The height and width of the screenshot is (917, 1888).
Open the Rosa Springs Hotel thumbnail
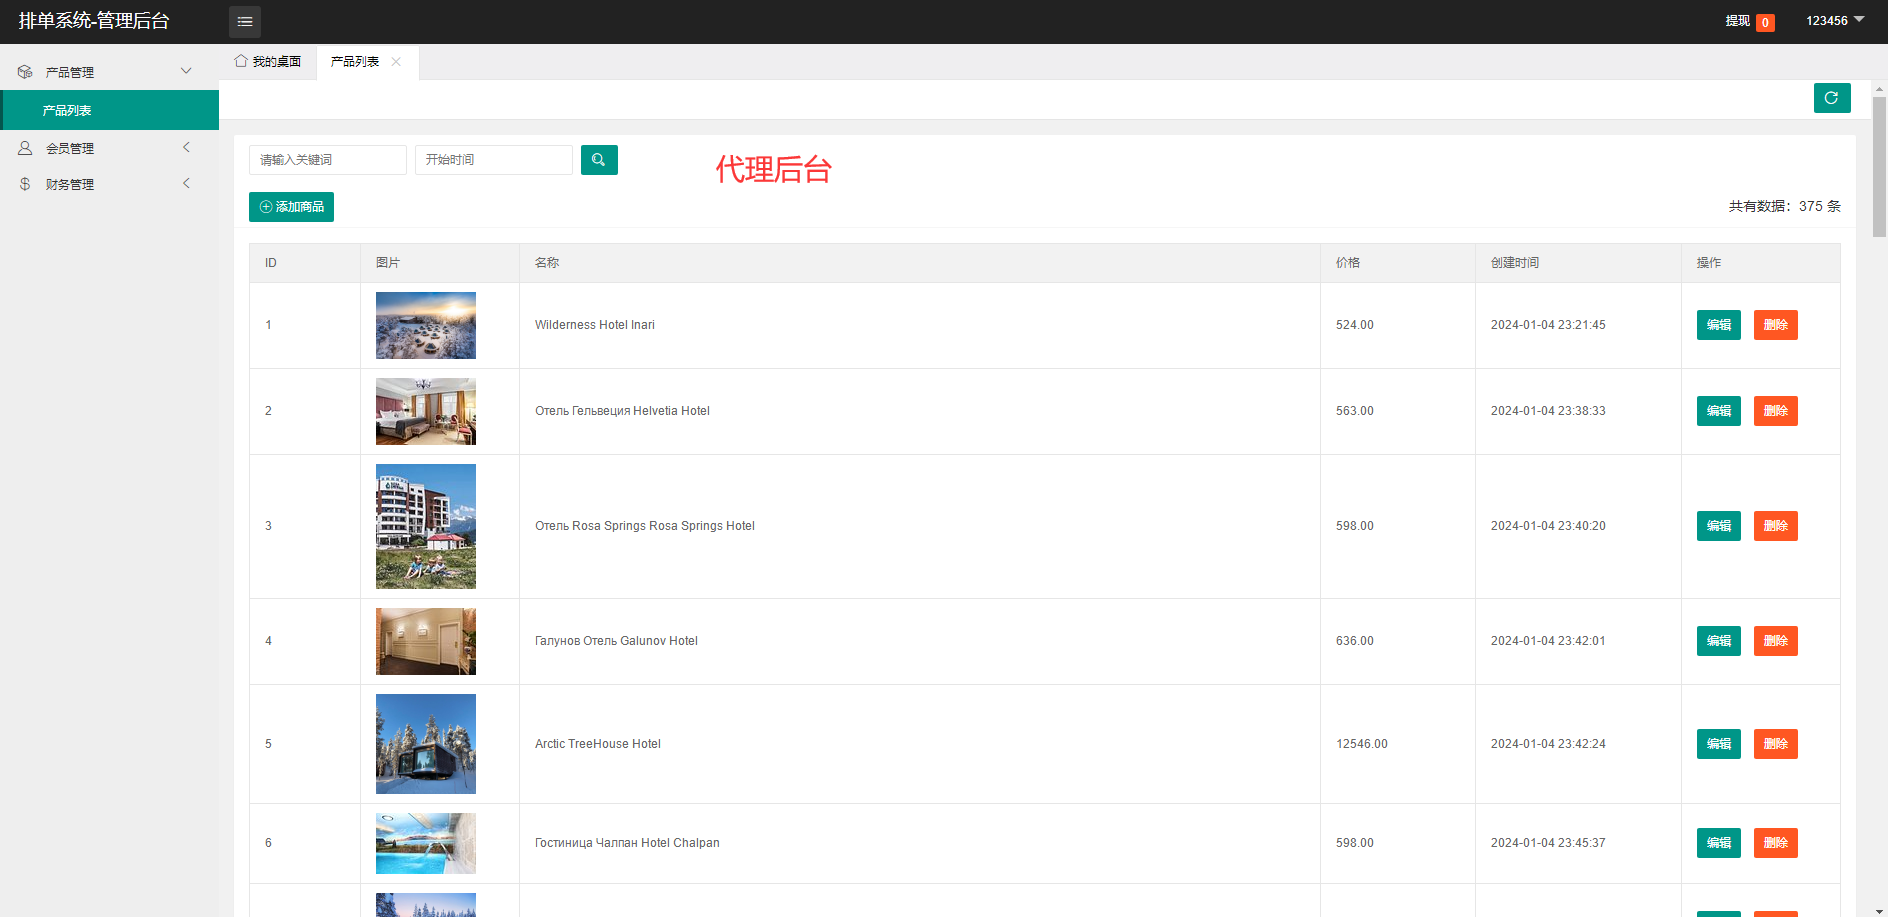click(x=426, y=526)
